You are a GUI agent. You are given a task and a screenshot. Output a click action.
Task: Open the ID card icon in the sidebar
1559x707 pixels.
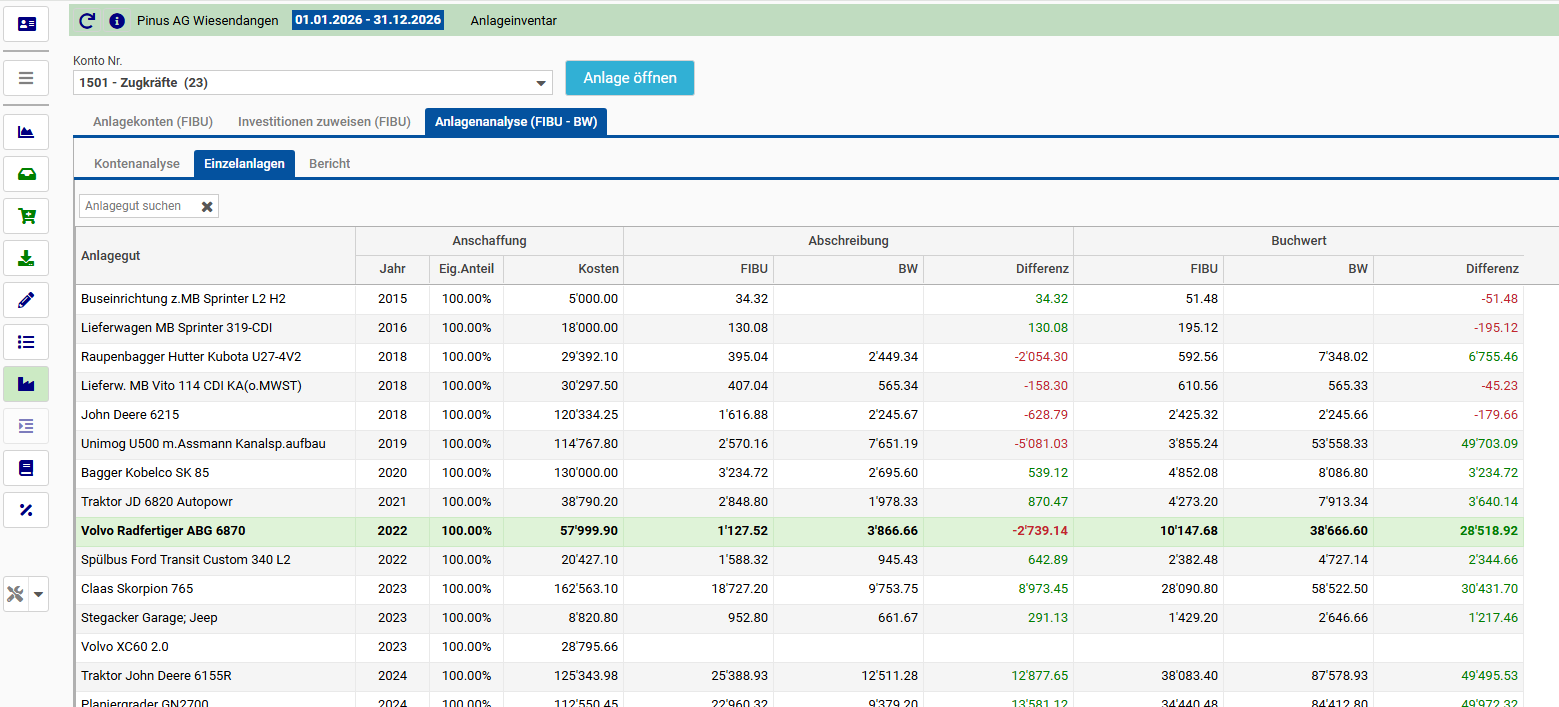[x=26, y=24]
